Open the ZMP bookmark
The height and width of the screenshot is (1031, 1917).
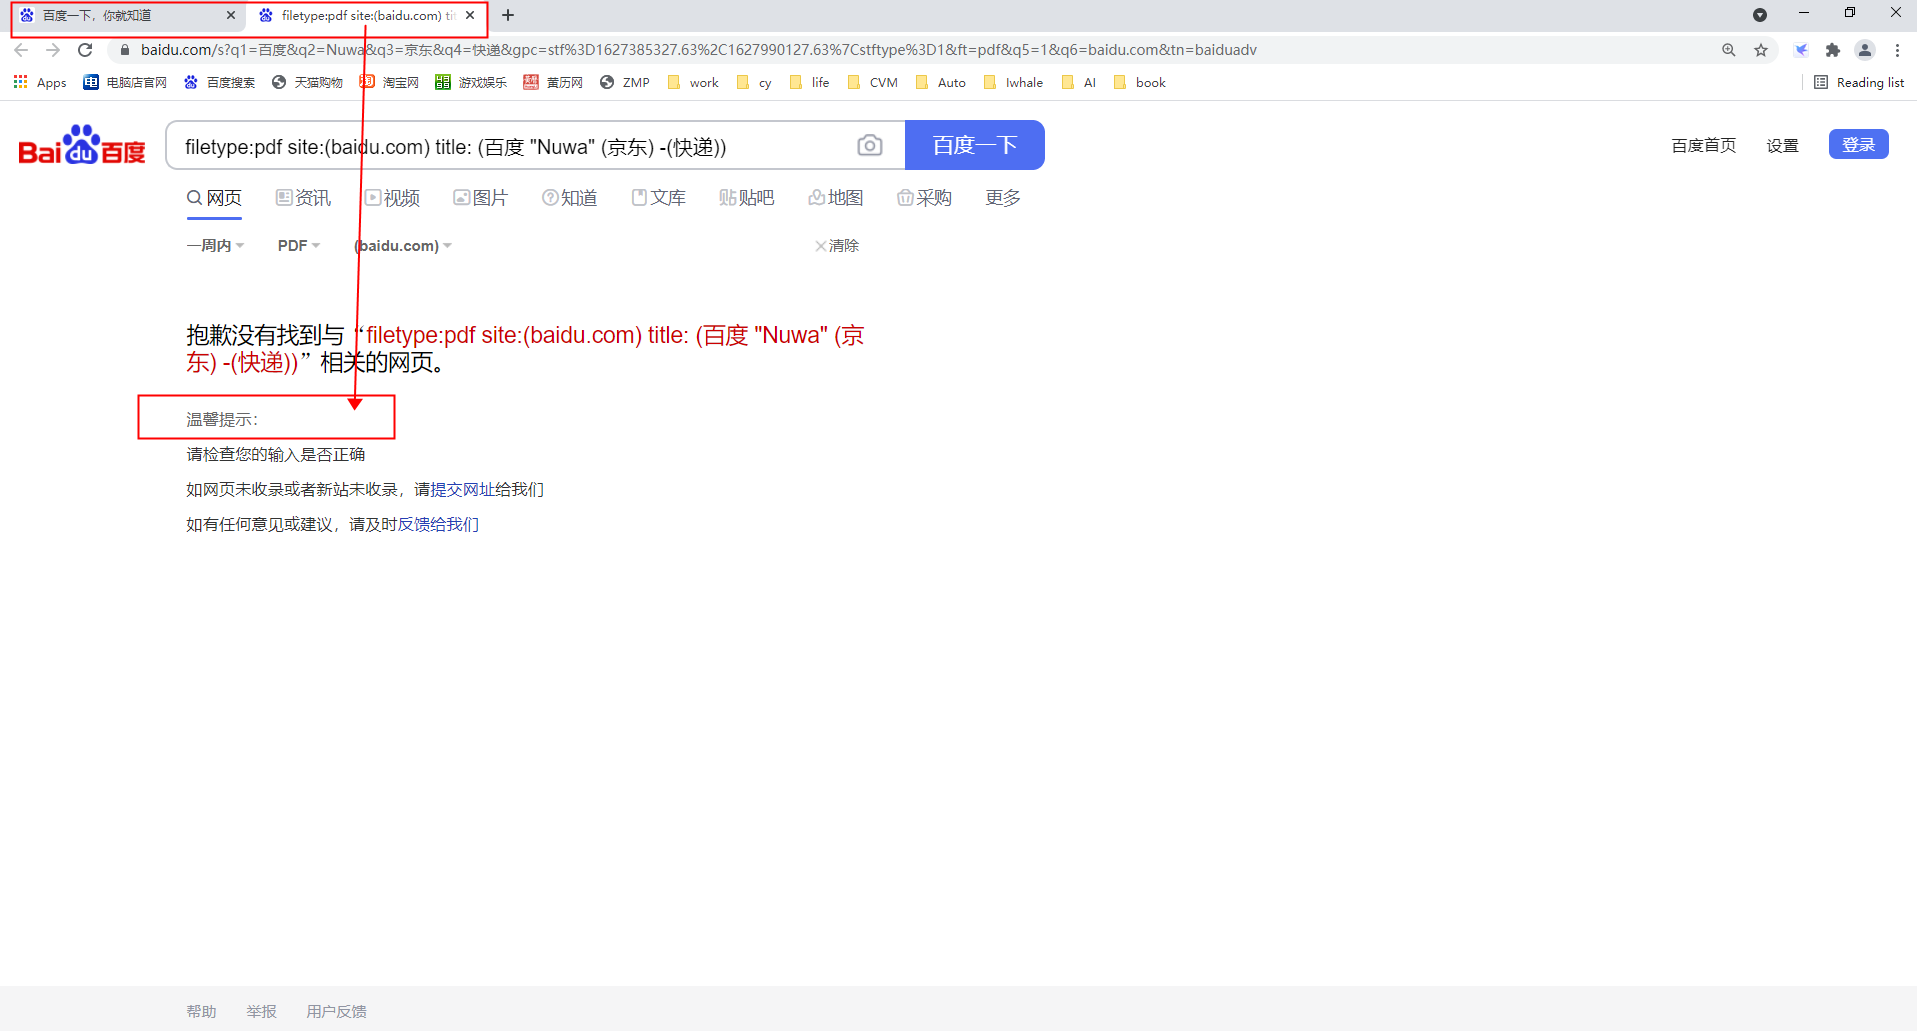tap(625, 83)
